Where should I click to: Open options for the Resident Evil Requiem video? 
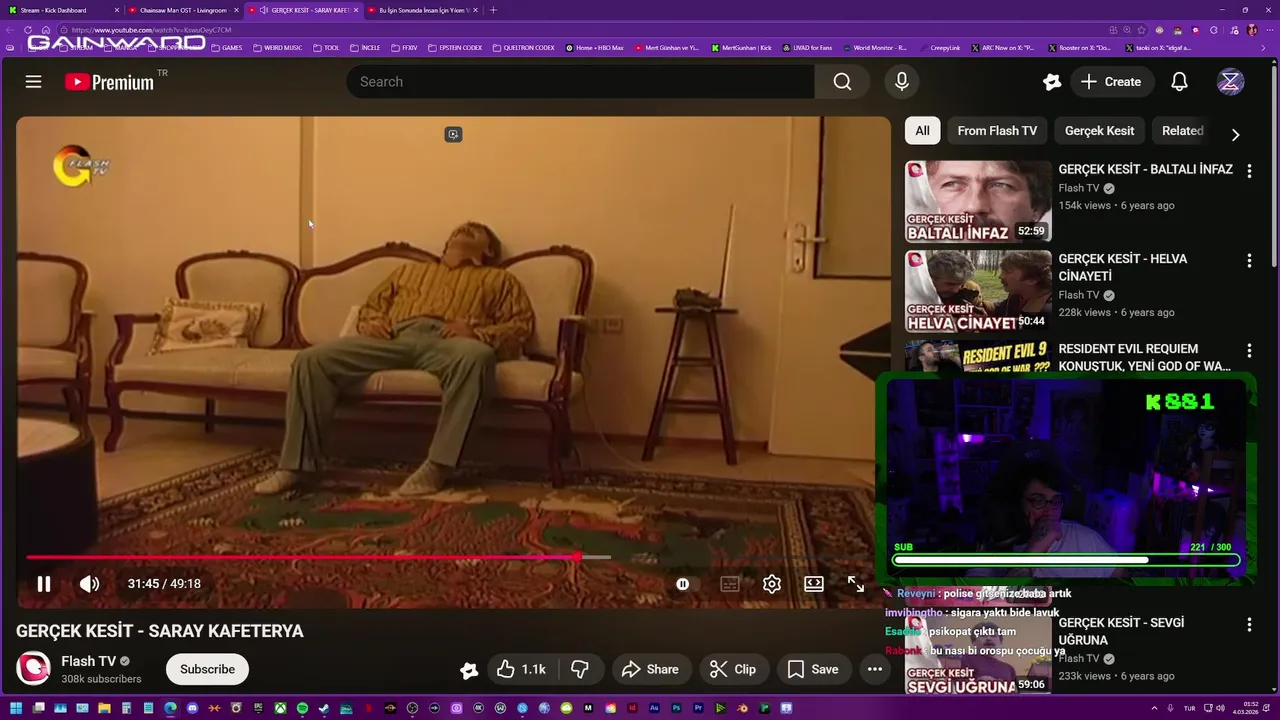pos(1249,351)
